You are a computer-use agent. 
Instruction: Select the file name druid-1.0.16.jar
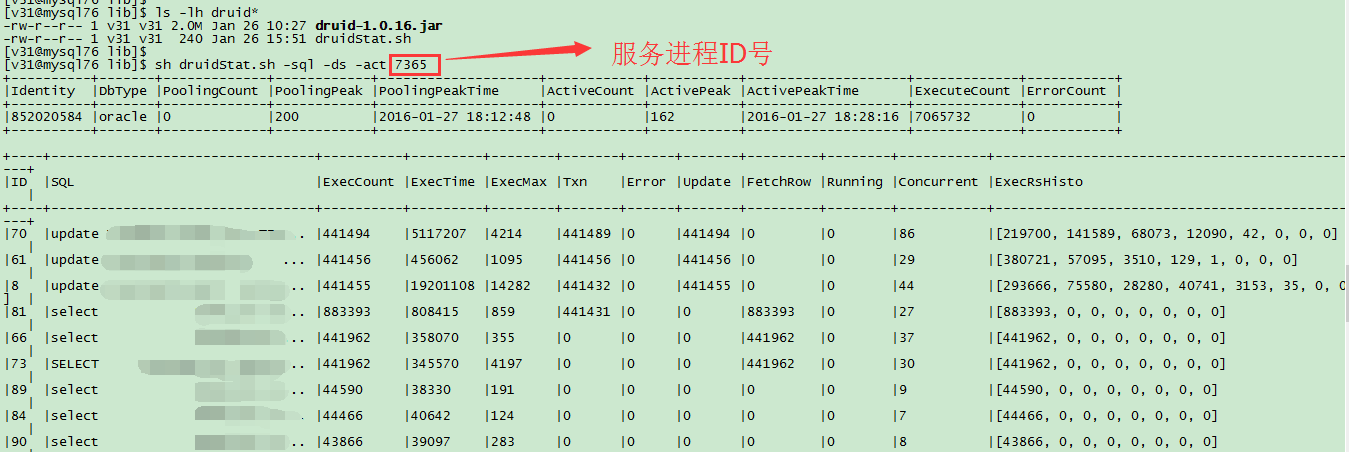pos(377,24)
